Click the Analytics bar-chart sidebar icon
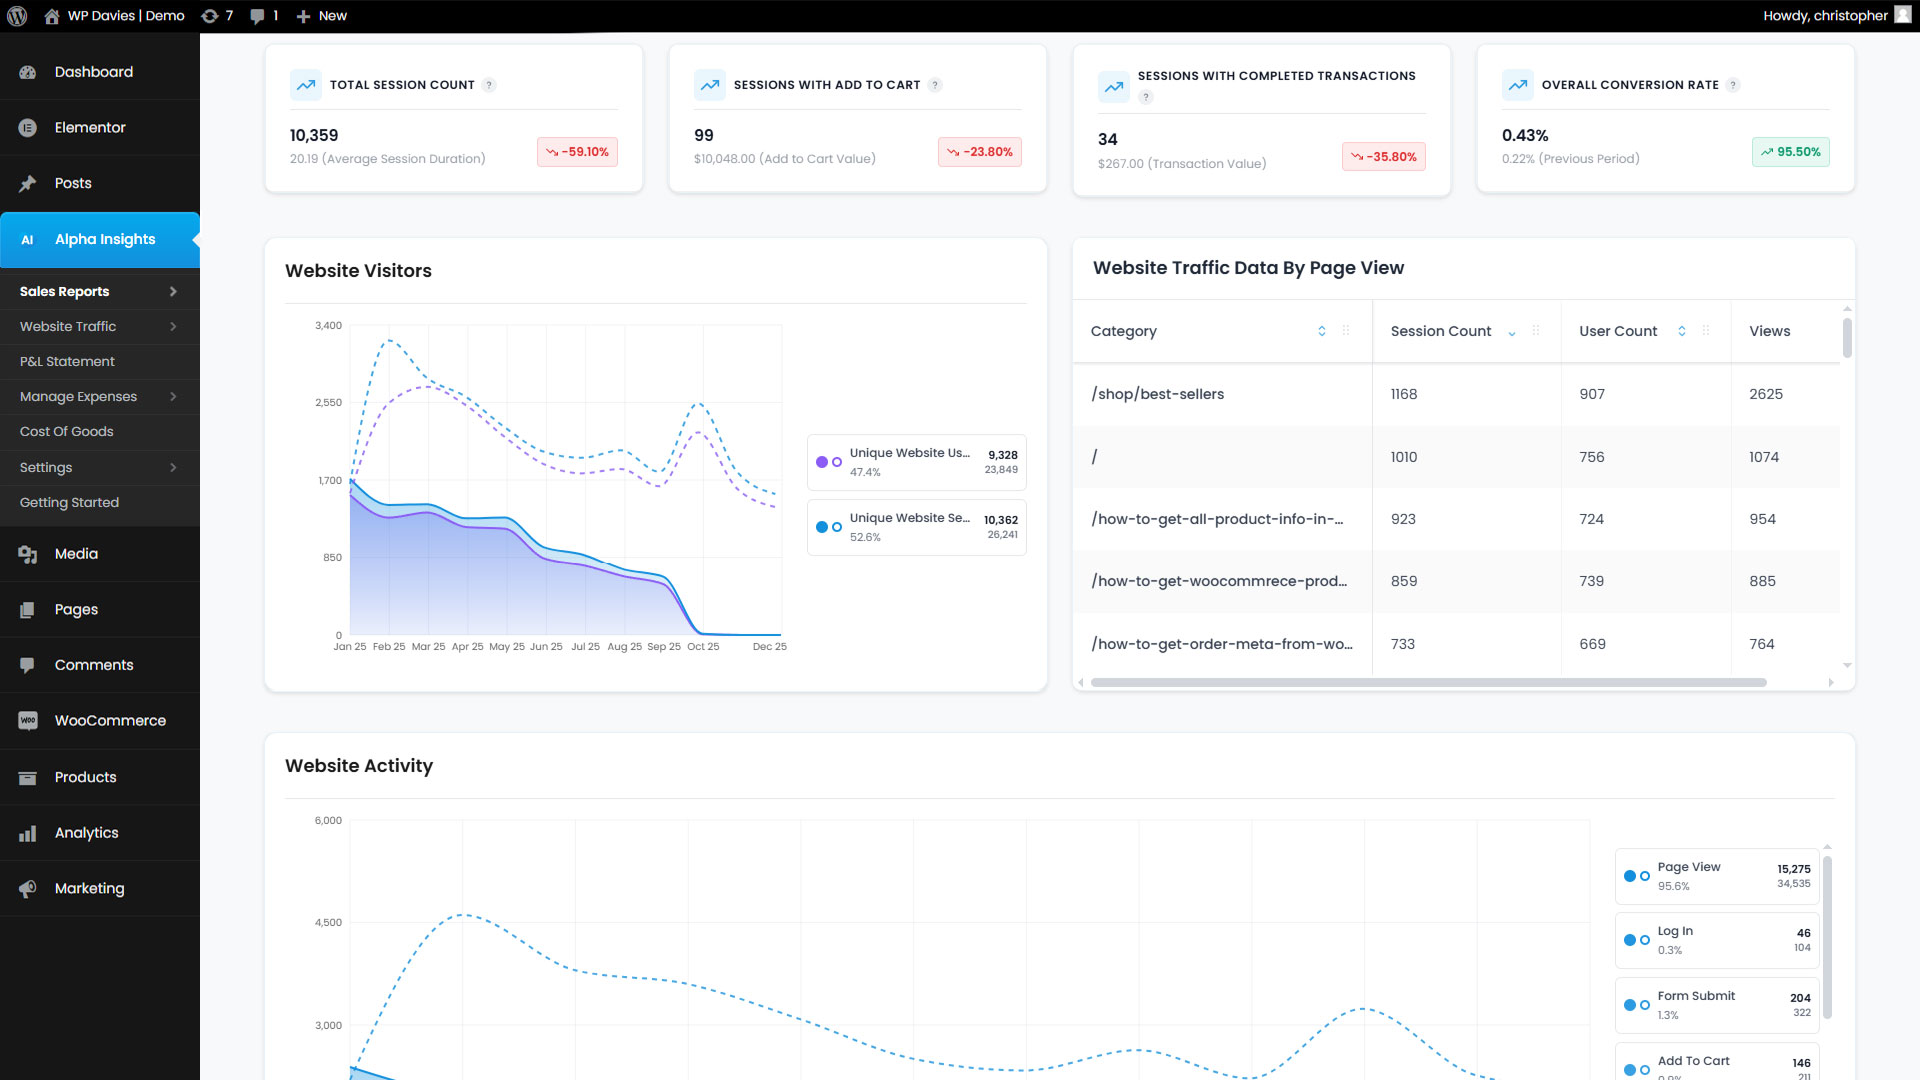This screenshot has height=1080, width=1920. pos(27,832)
